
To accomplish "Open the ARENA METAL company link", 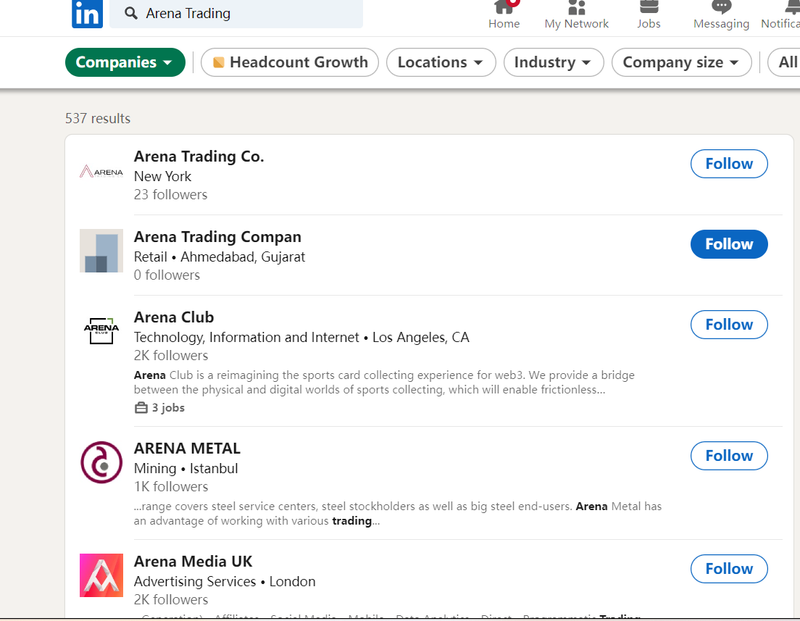I will 187,449.
